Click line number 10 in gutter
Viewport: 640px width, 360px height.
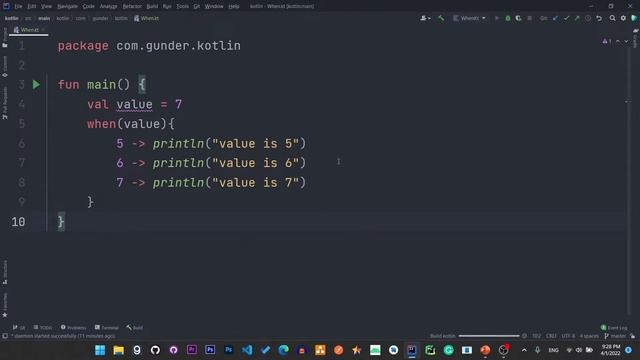point(18,222)
